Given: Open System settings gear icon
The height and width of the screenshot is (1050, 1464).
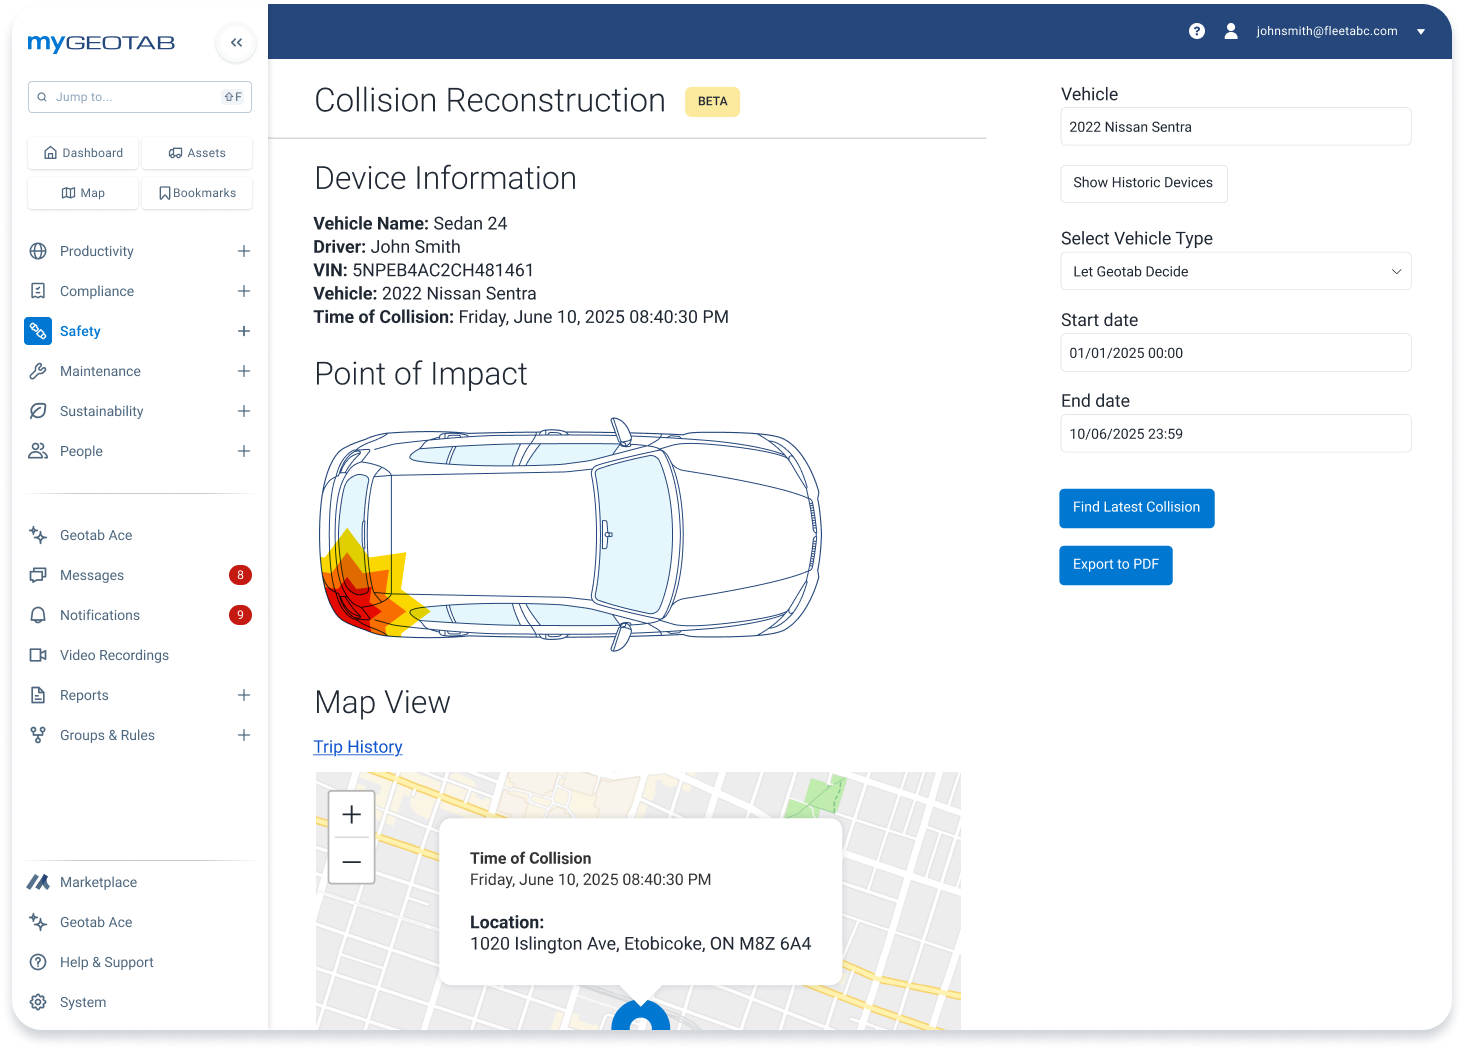Looking at the screenshot, I should 38,1002.
